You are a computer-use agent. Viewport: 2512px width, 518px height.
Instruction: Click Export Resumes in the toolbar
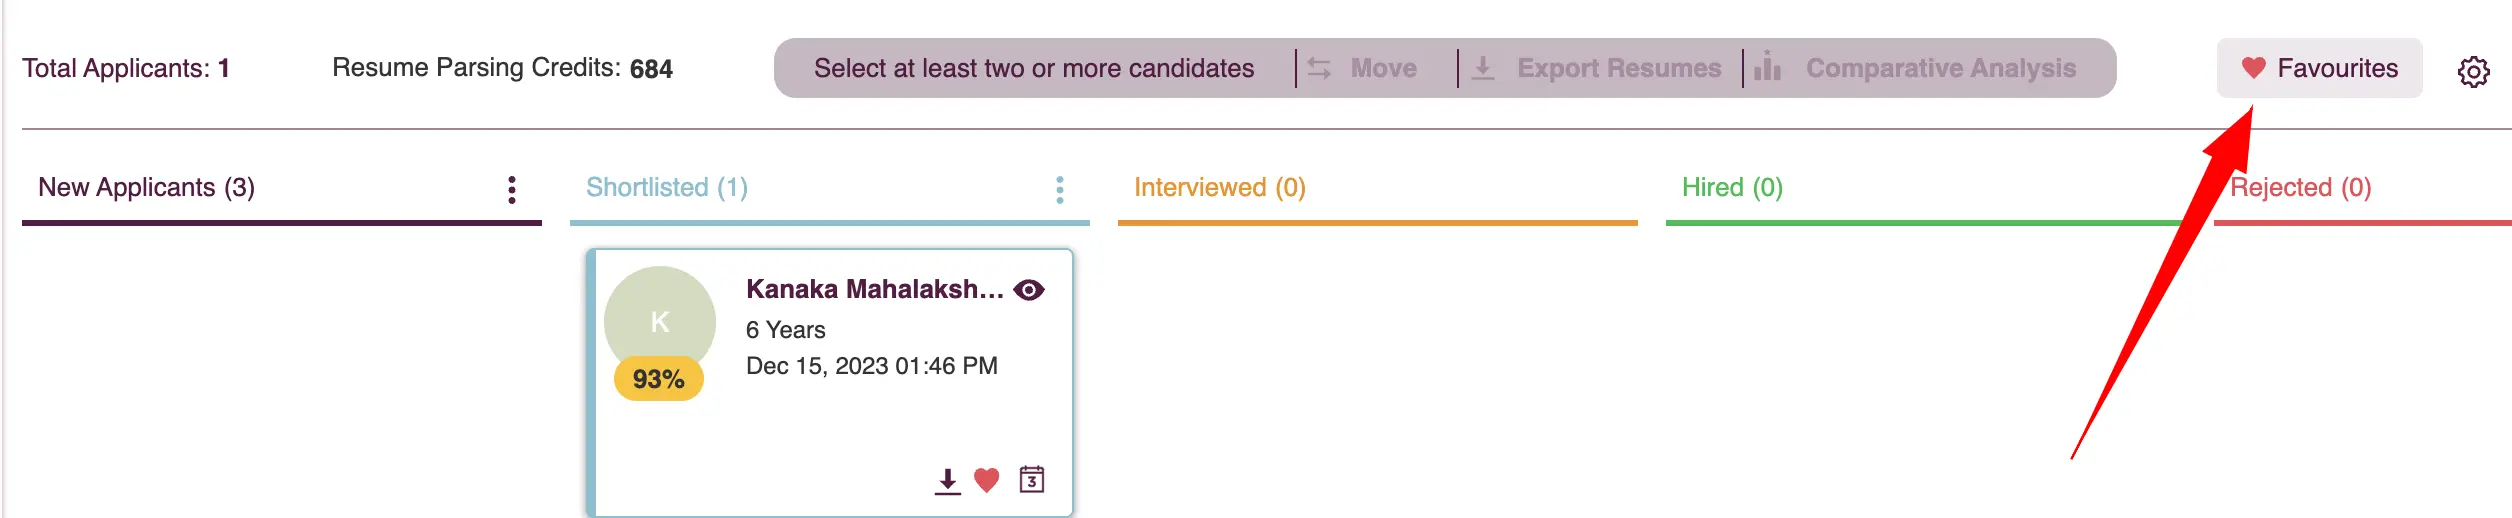click(1596, 68)
